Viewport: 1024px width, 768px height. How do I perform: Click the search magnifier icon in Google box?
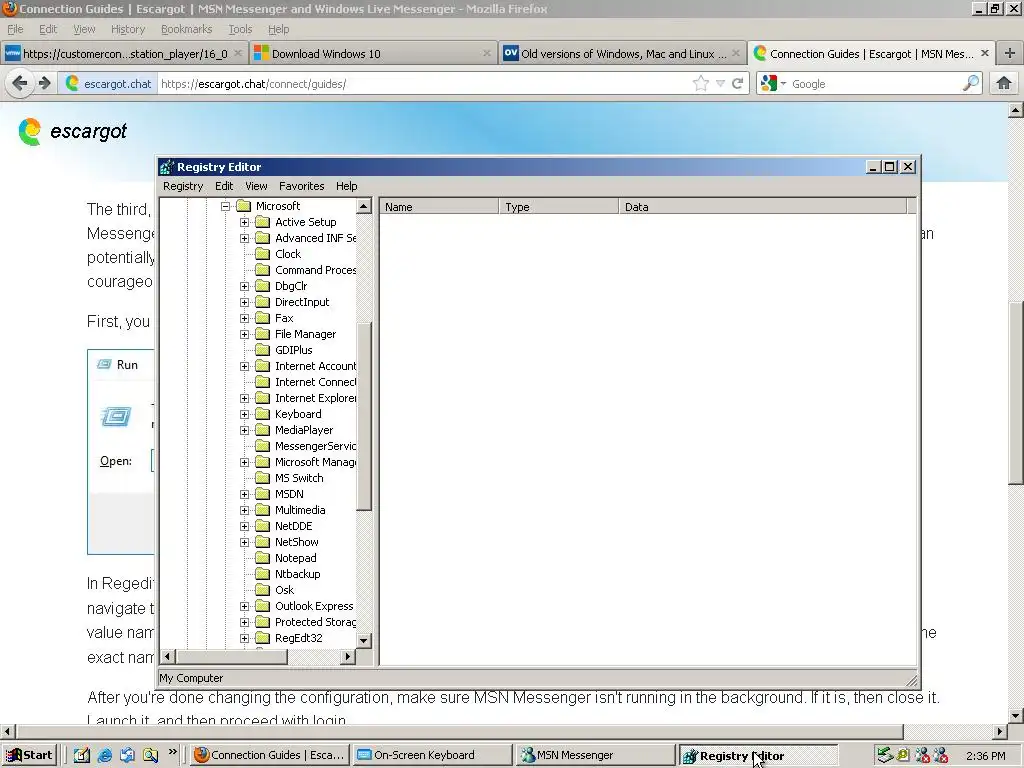[971, 84]
